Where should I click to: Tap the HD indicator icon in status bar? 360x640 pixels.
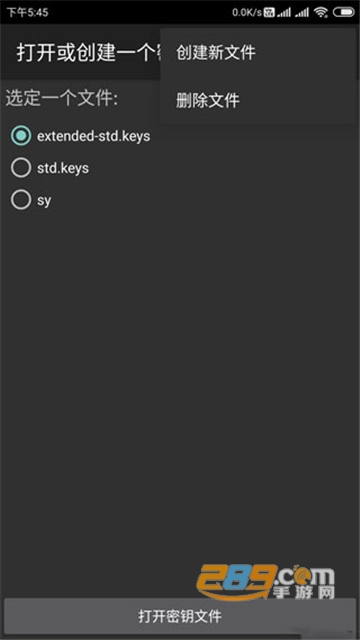(269, 13)
